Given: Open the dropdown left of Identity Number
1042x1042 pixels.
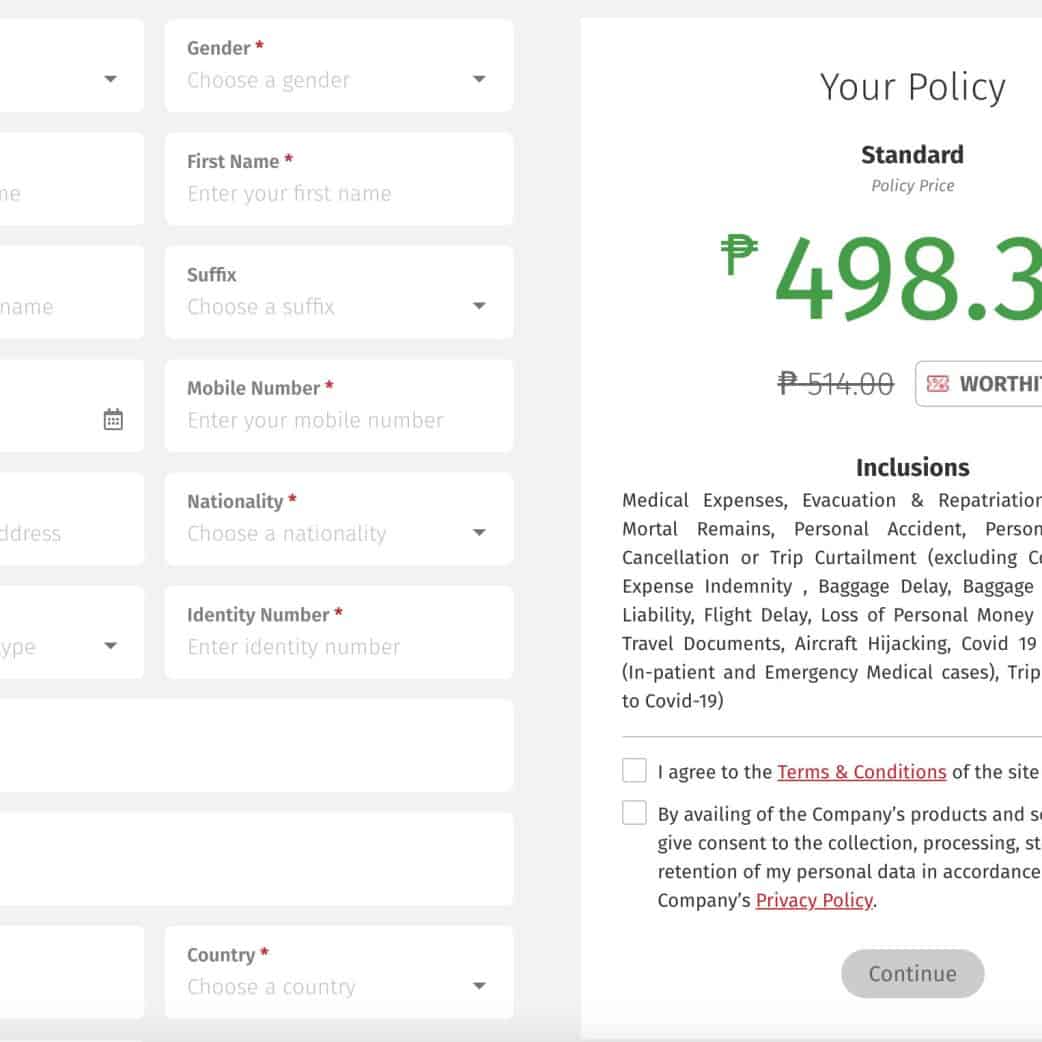Looking at the screenshot, I should pyautogui.click(x=111, y=646).
